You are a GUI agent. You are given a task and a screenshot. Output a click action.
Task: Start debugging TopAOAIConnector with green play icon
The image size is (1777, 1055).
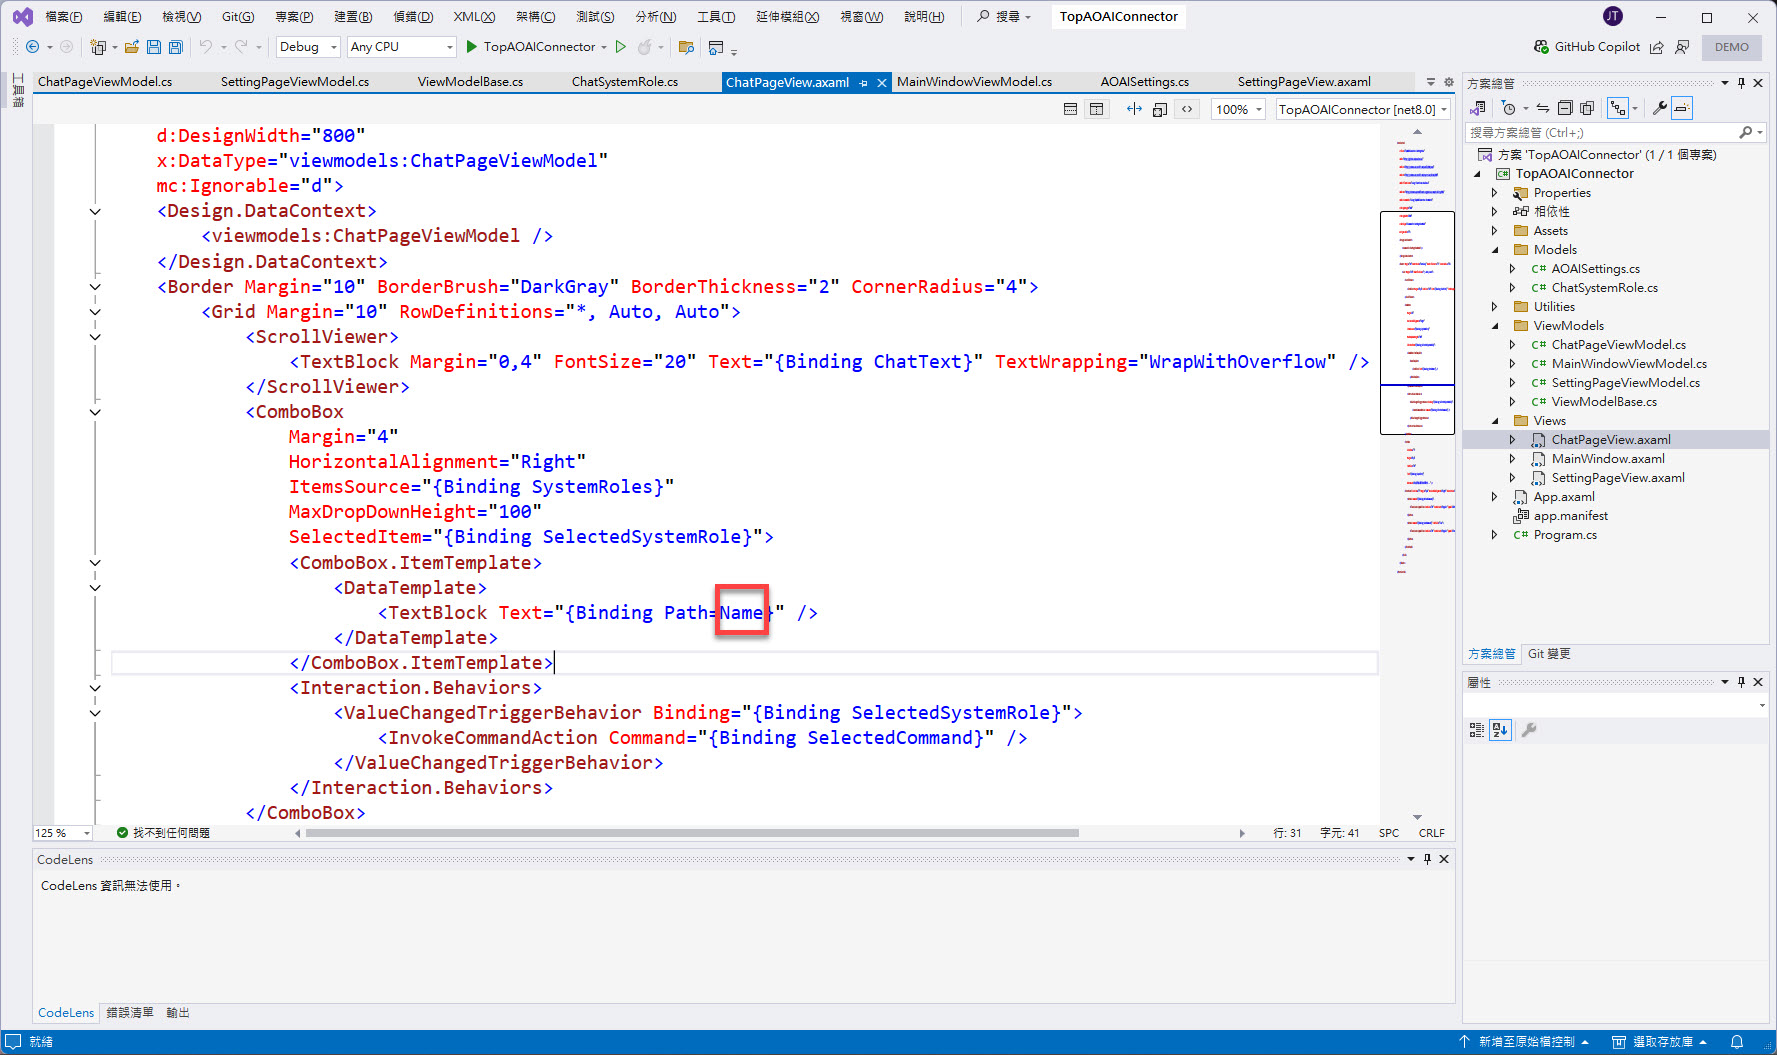tap(472, 47)
